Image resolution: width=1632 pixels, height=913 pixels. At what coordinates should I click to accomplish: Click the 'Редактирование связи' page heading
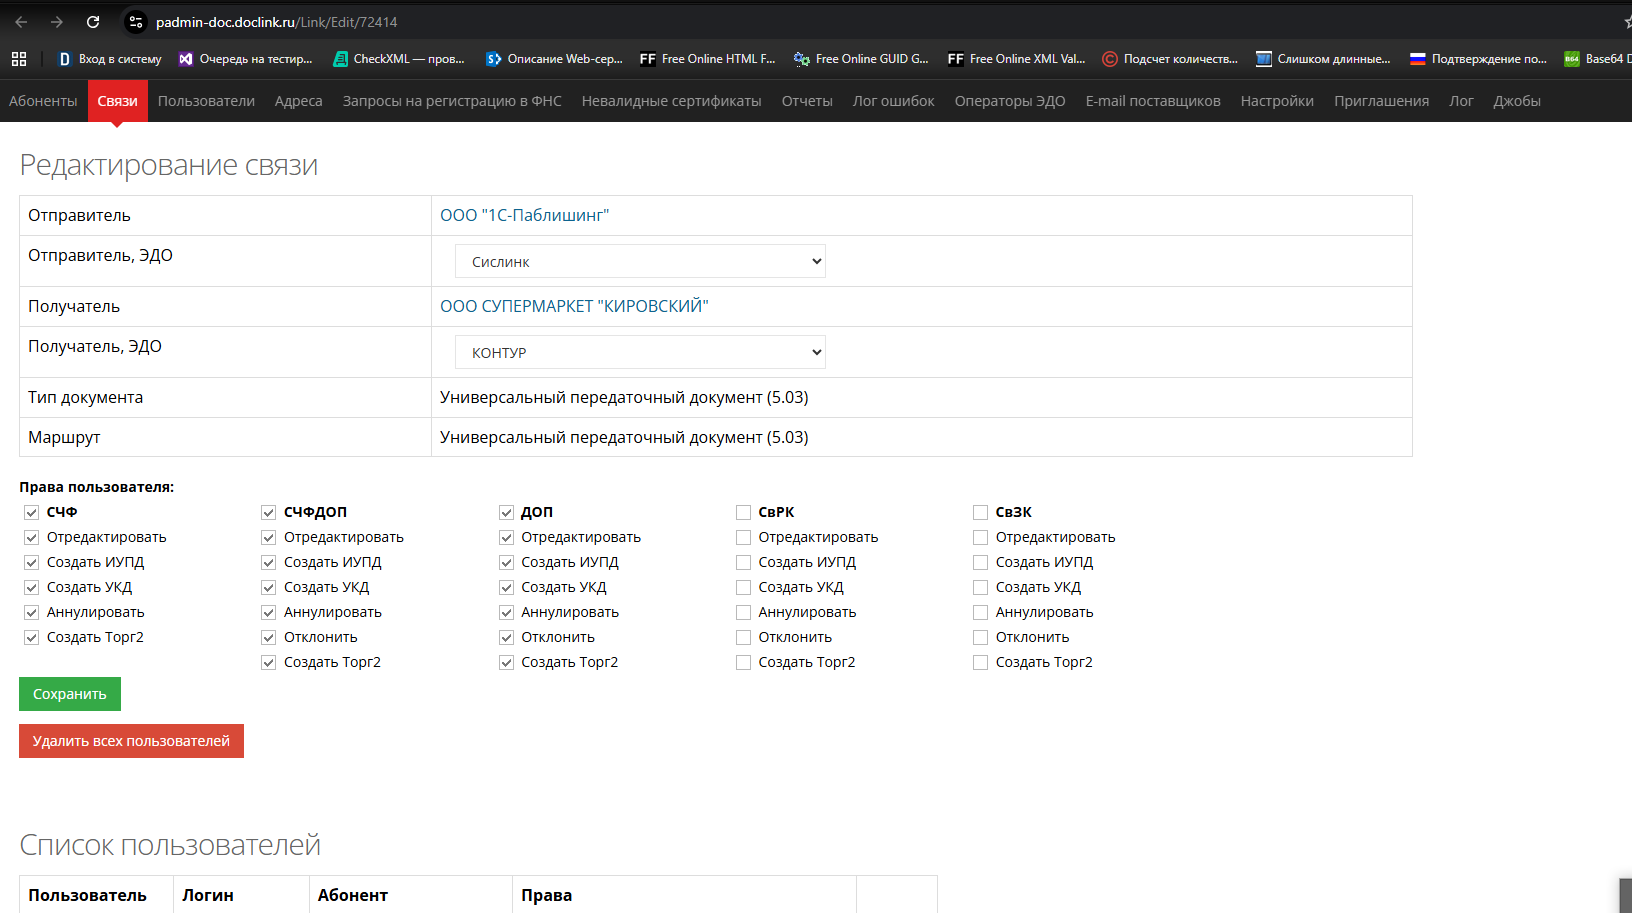(x=169, y=165)
